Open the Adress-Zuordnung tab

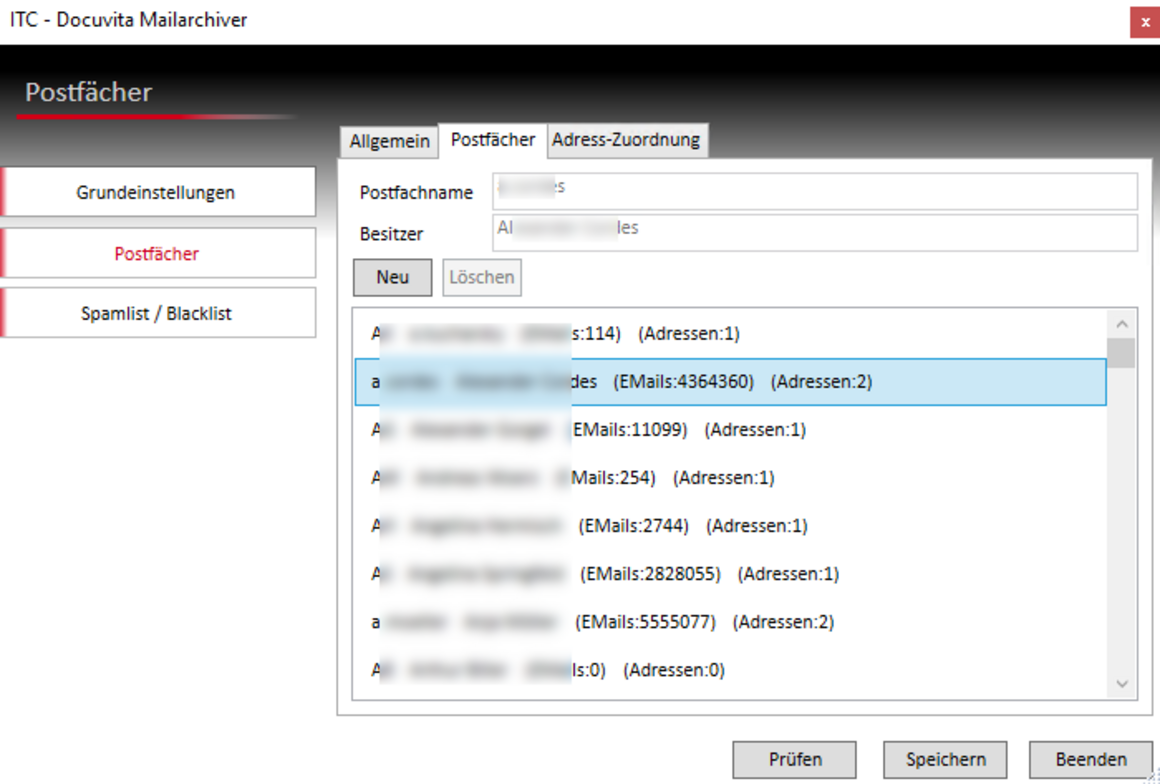coord(626,141)
